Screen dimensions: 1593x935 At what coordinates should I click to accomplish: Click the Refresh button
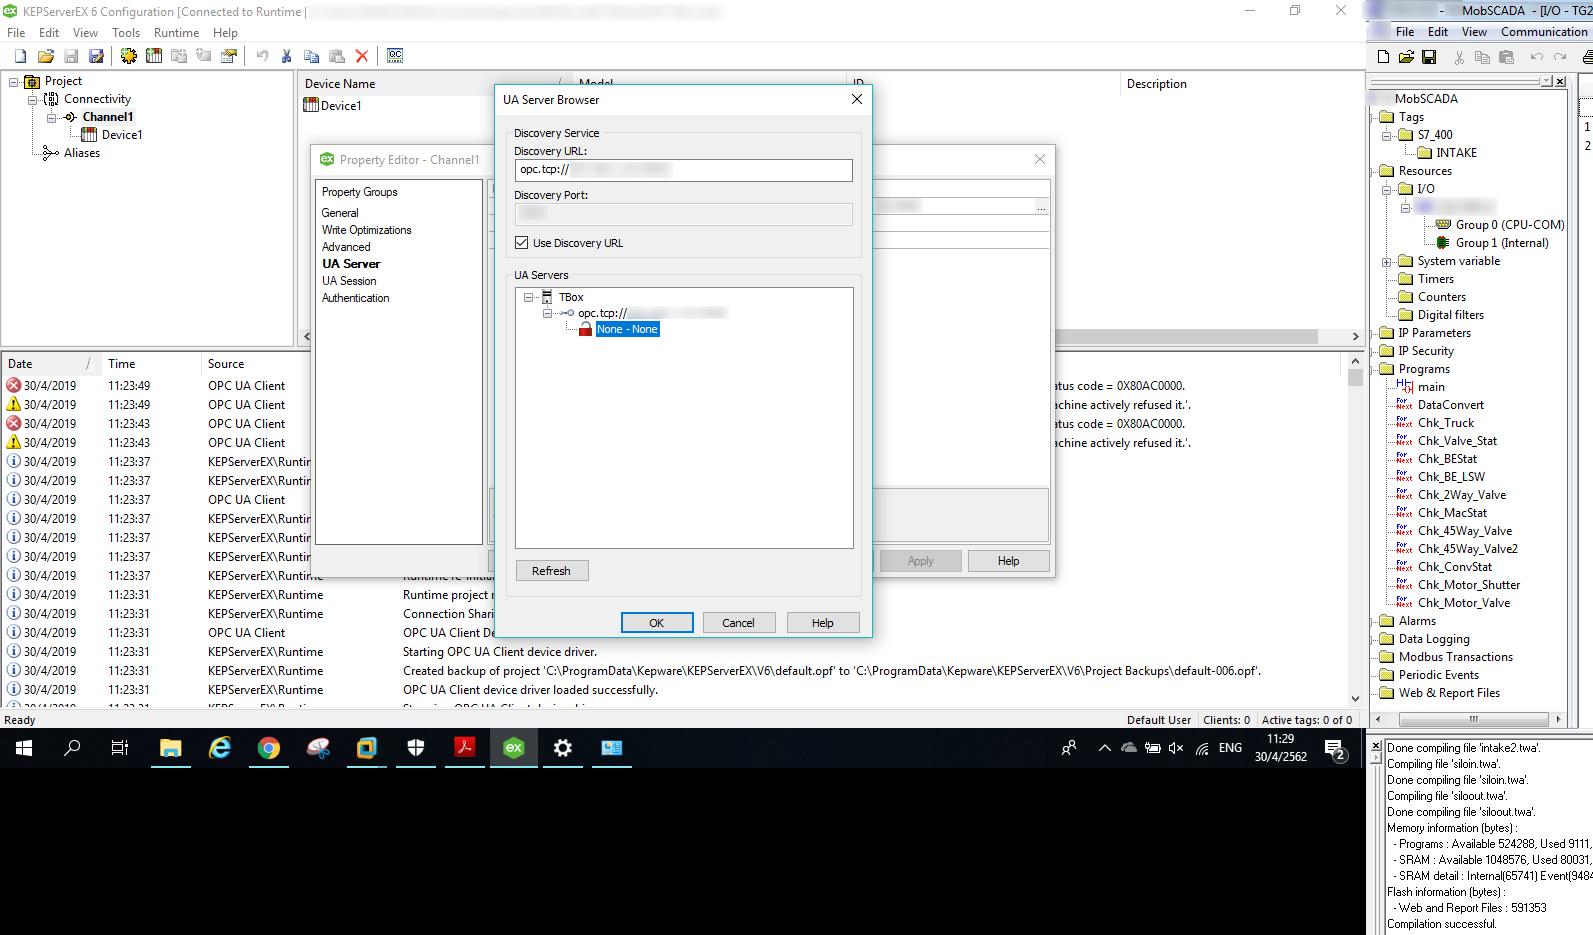point(552,571)
